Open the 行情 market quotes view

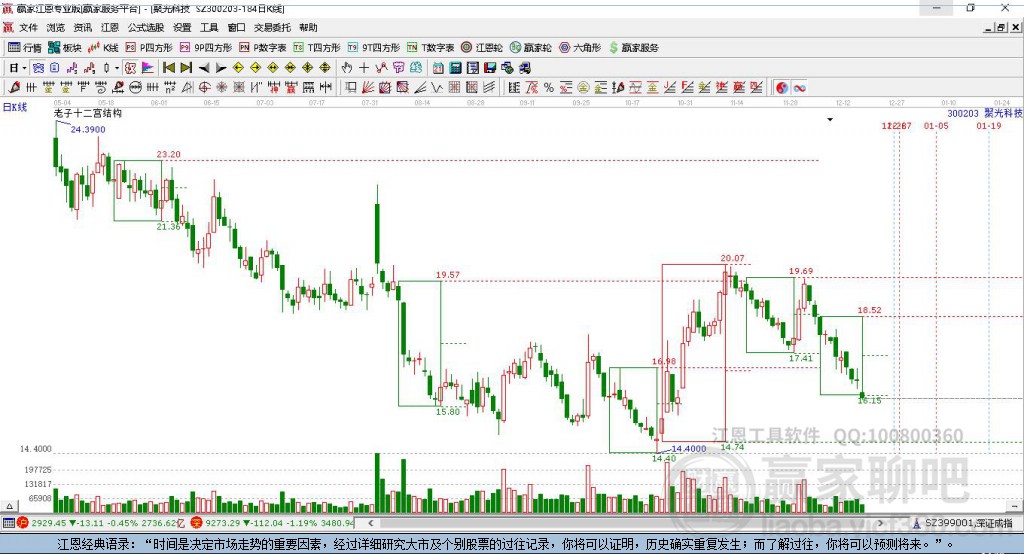click(x=24, y=48)
